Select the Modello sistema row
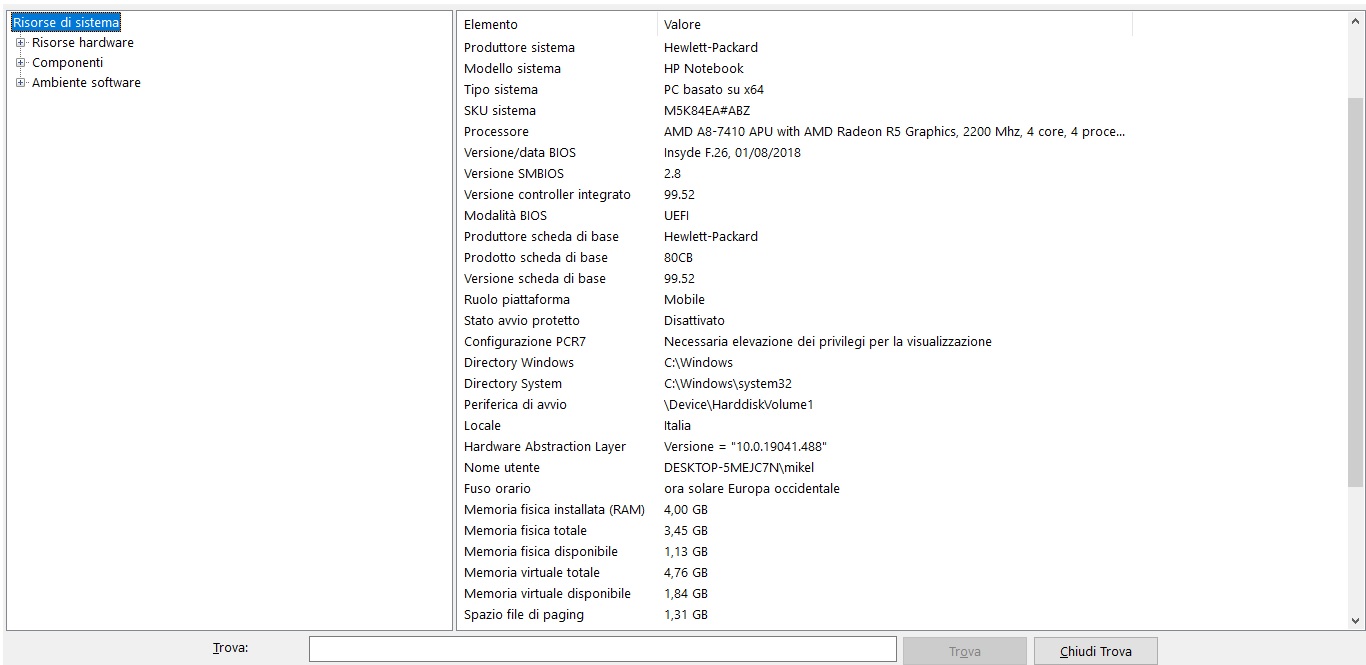The height and width of the screenshot is (665, 1366). (795, 68)
